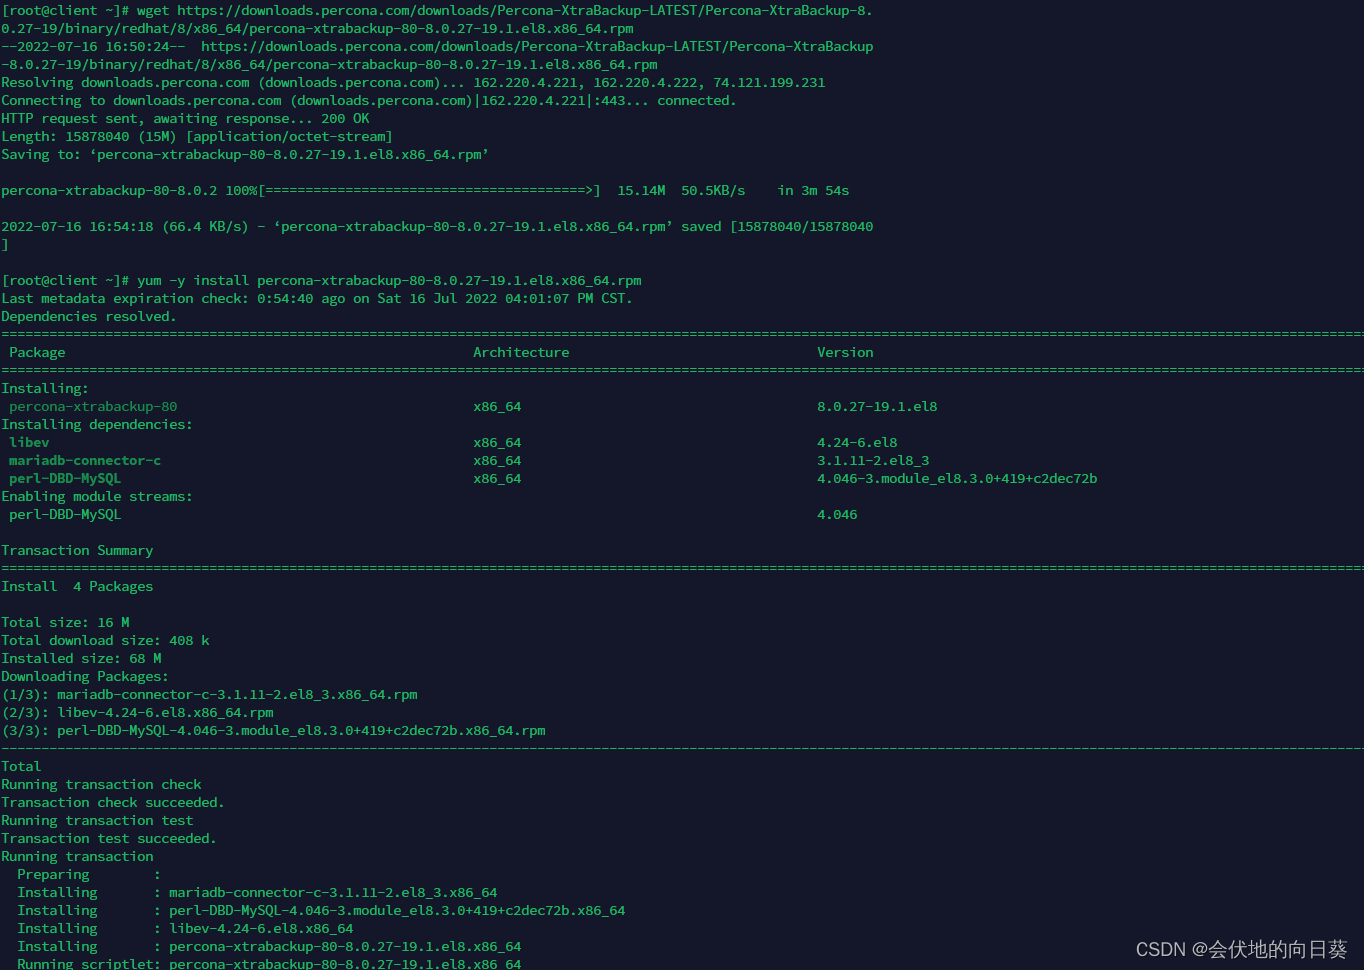Screen dimensions: 1364x970
Task: Click 'Length: 15878040 (15M)' line
Action: click(x=197, y=137)
